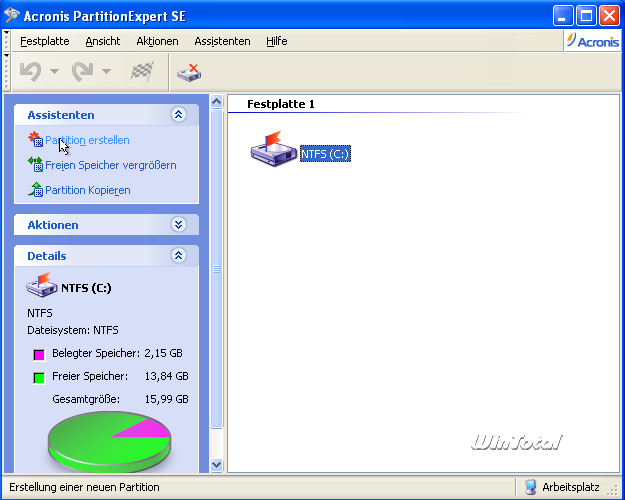The width and height of the screenshot is (625, 500).
Task: Click the menu bar grip handle
Action: pos(6,41)
